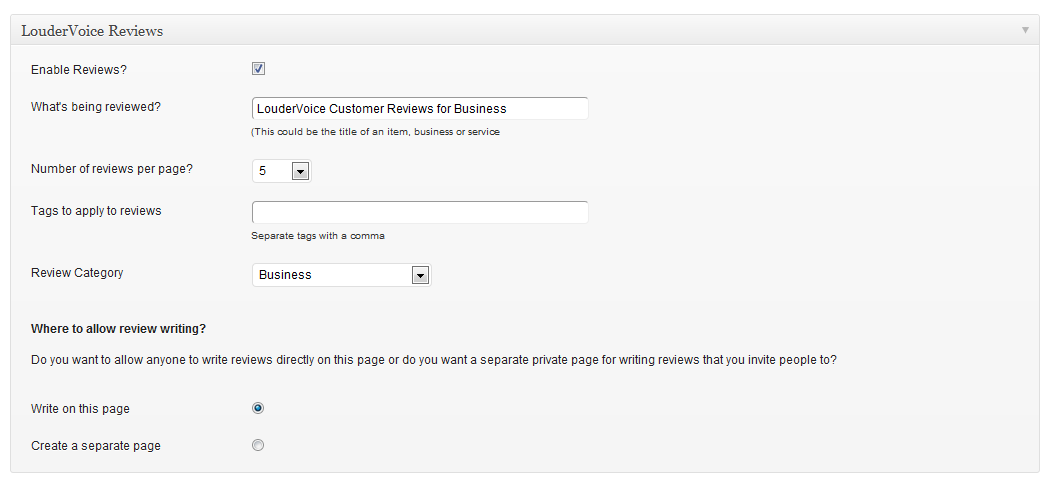This screenshot has height=481, width=1047.
Task: Click the 'Review Category' label text
Action: click(x=77, y=273)
